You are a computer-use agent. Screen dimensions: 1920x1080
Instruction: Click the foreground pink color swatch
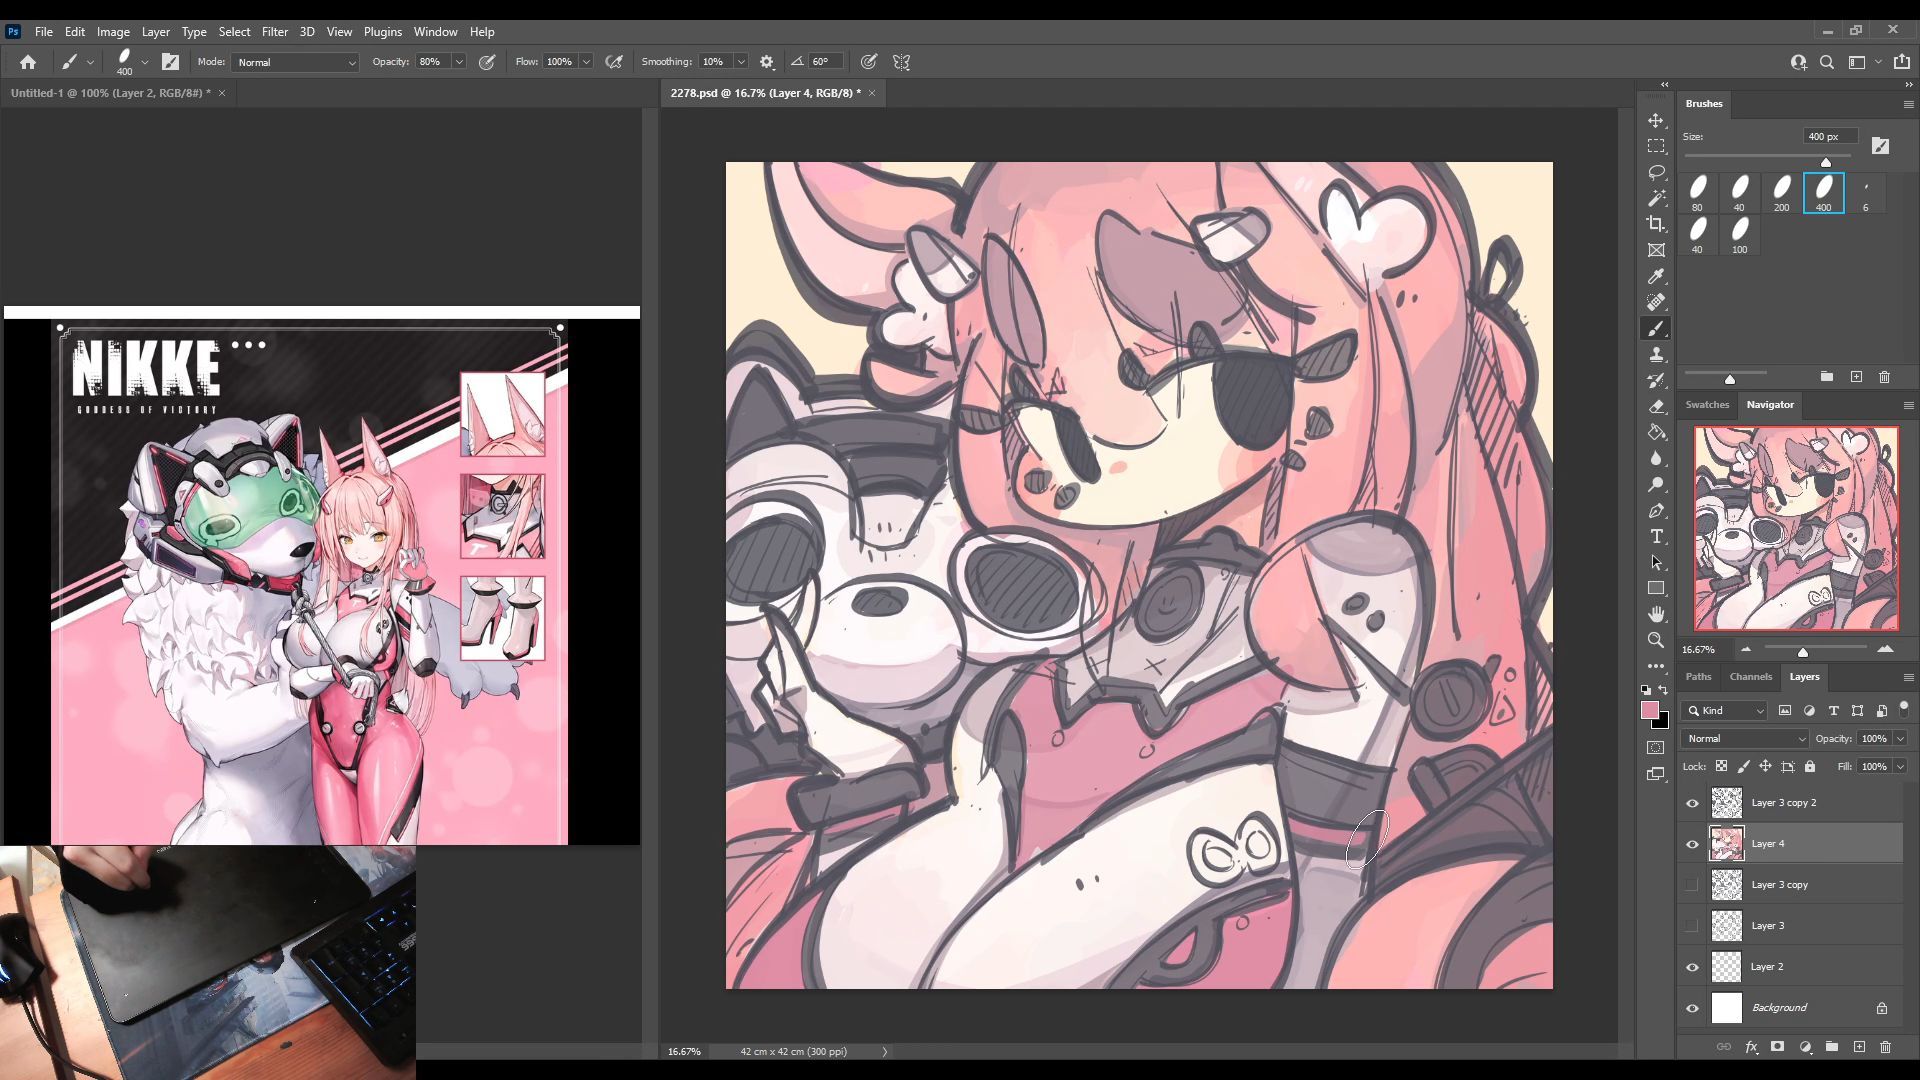pos(1650,710)
